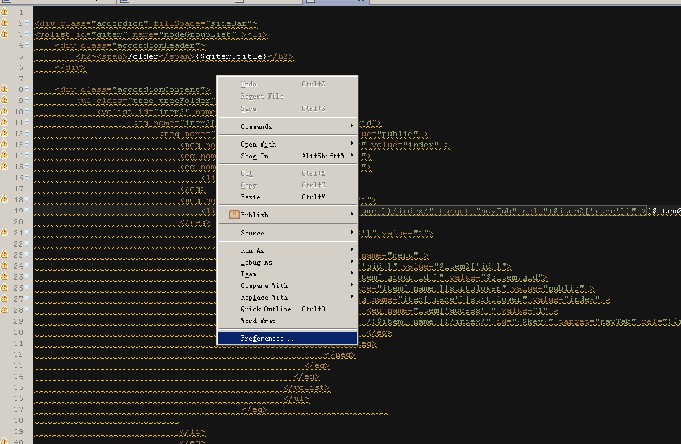This screenshot has height=444, width=681.
Task: Click the warning marker on line 11
Action: tap(5, 122)
